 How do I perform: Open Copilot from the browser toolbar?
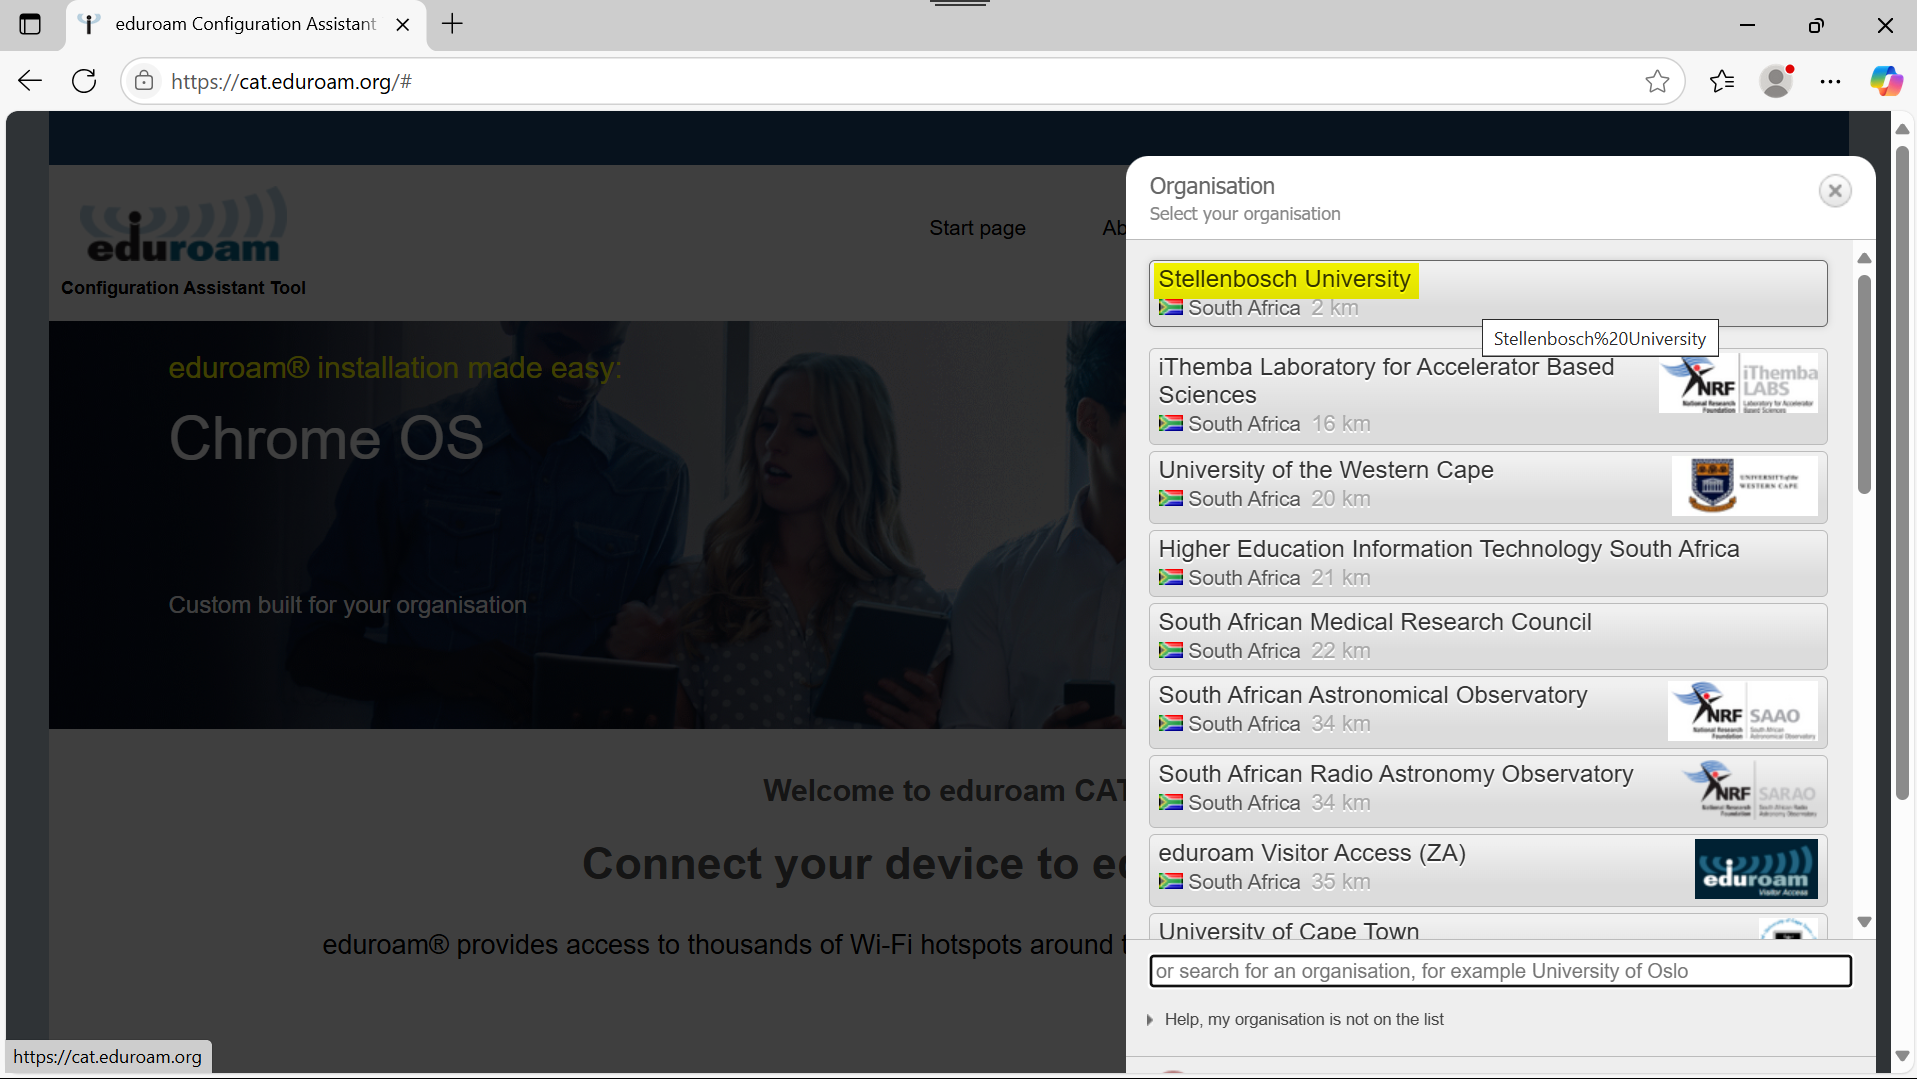1885,82
